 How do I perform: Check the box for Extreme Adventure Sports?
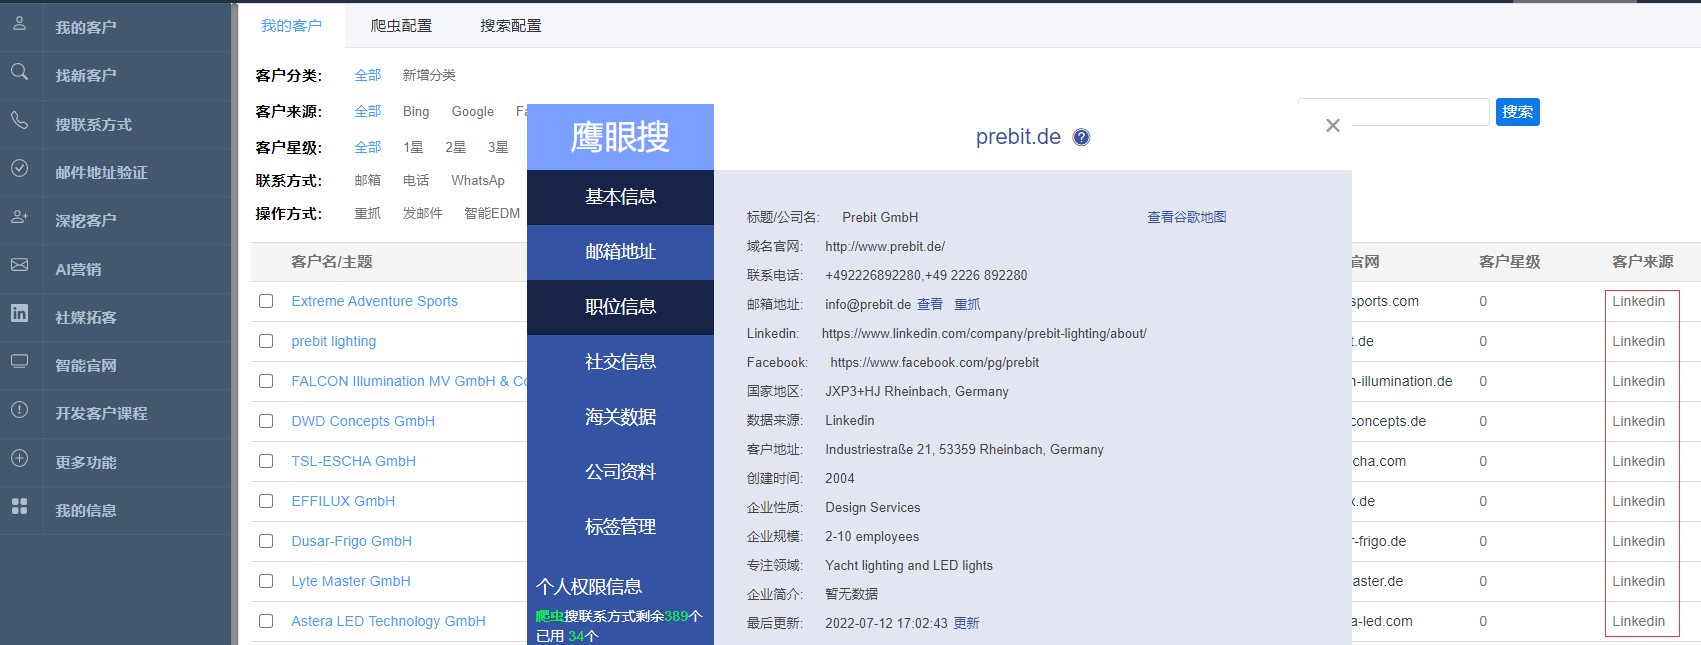click(266, 301)
